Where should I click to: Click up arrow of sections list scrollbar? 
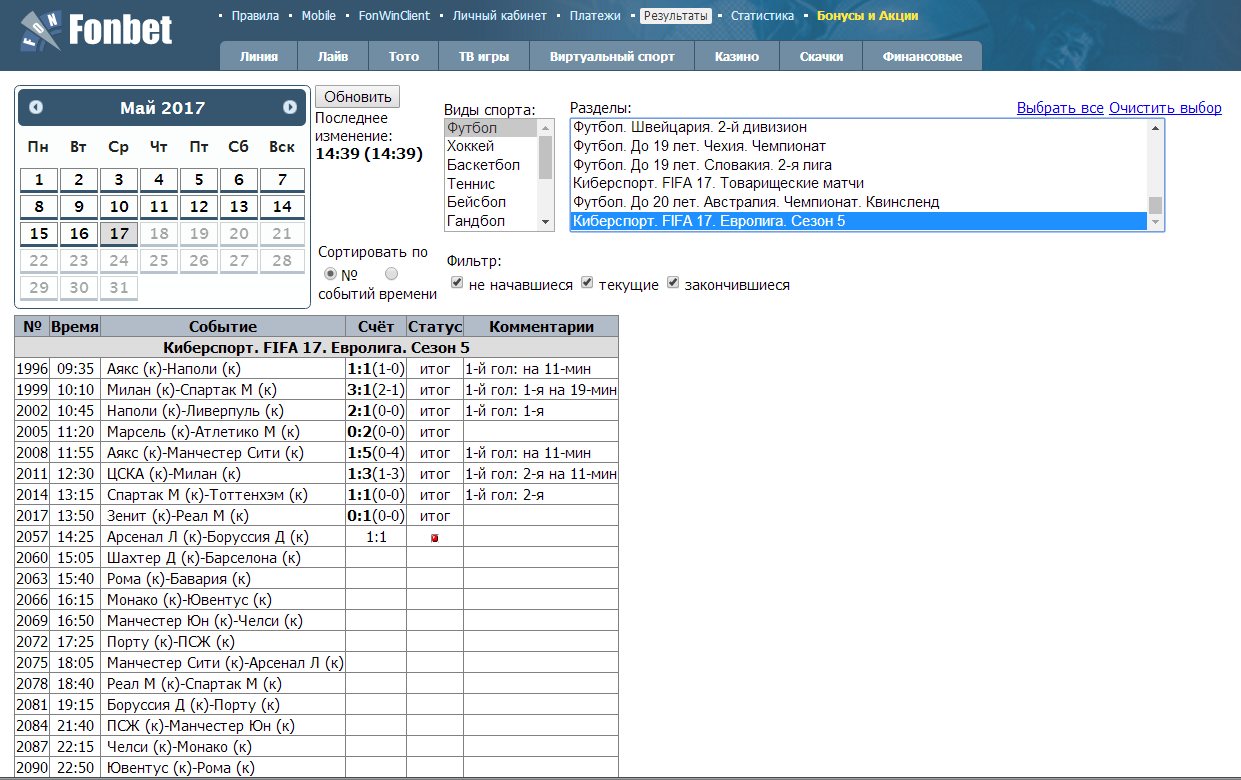(1156, 127)
